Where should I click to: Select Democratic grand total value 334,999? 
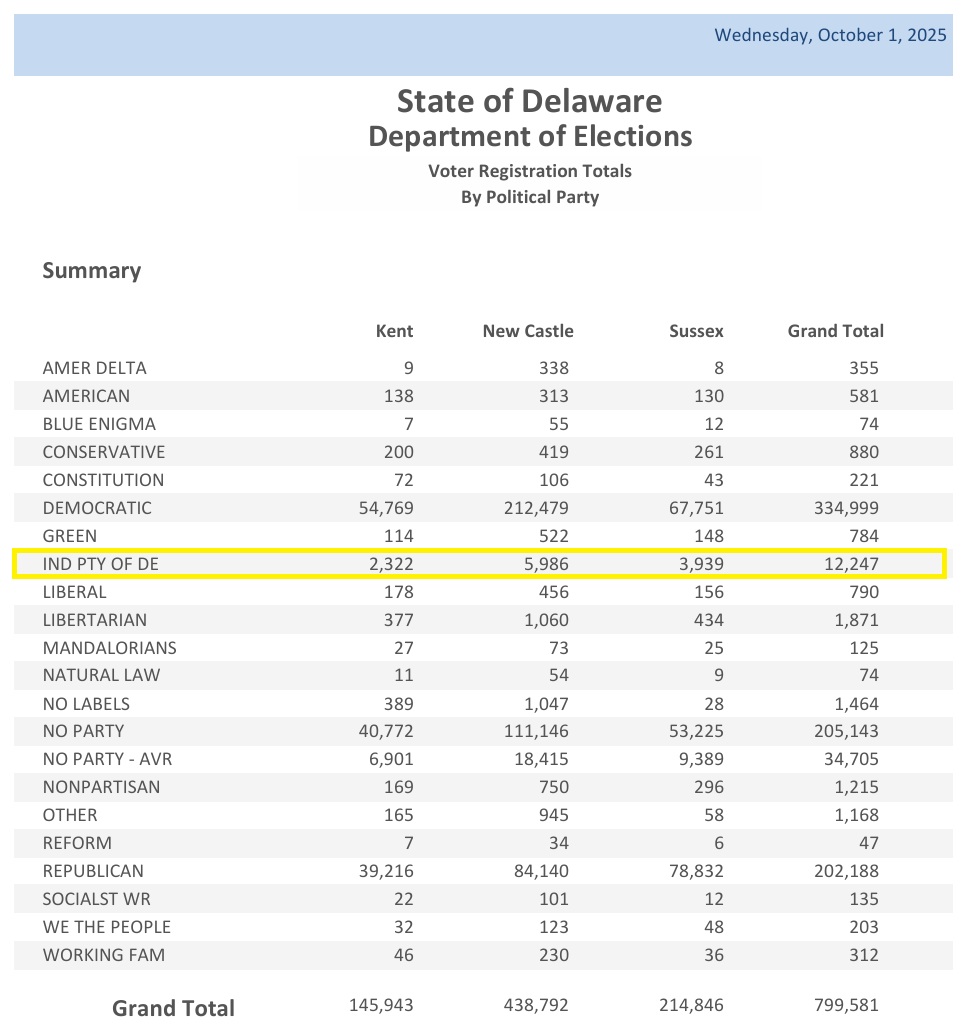(846, 508)
